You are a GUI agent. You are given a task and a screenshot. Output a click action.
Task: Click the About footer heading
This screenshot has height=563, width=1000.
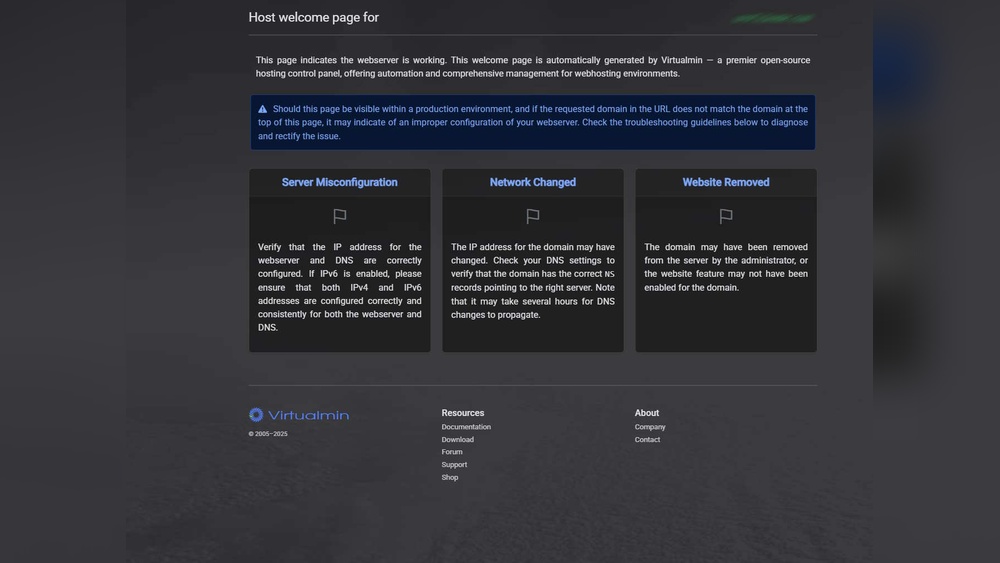(x=647, y=413)
